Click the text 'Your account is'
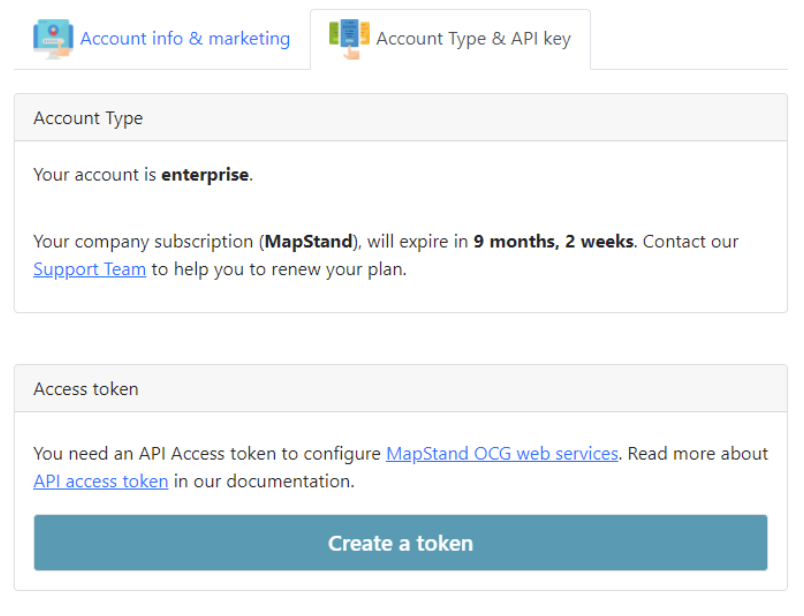The image size is (804, 616). [x=95, y=175]
